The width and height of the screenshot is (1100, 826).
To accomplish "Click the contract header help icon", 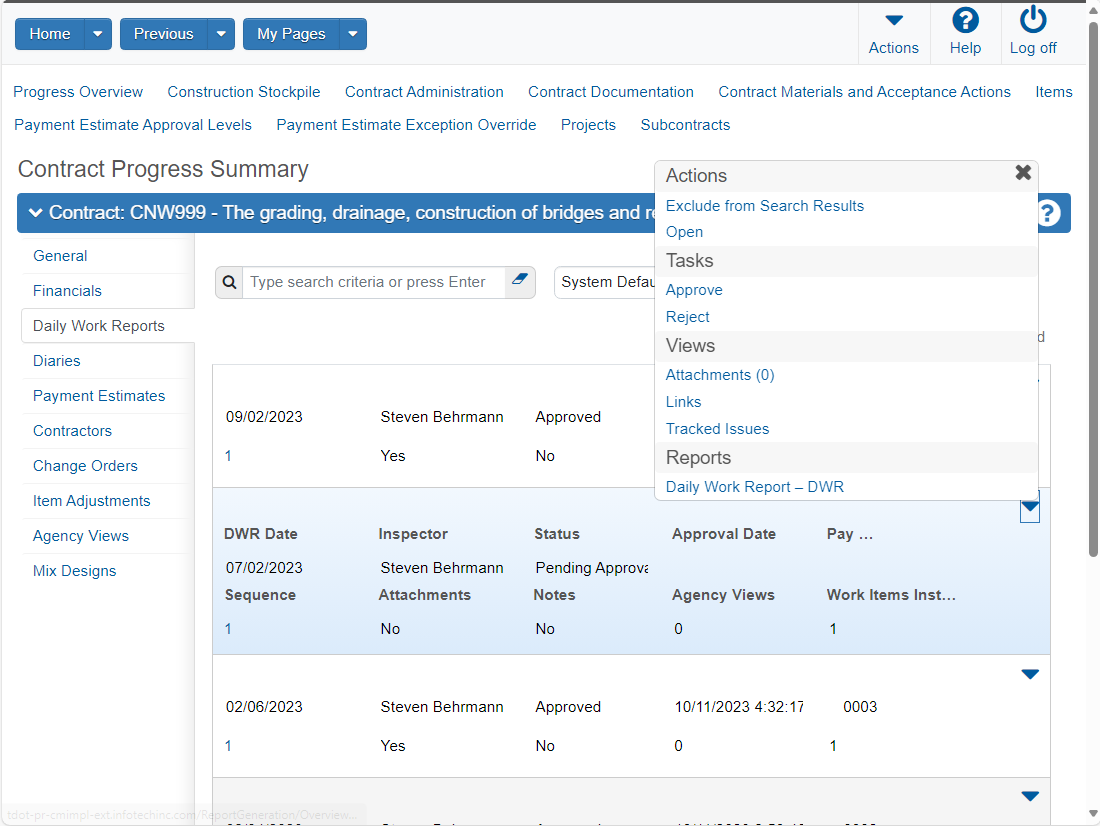I will [x=1047, y=213].
